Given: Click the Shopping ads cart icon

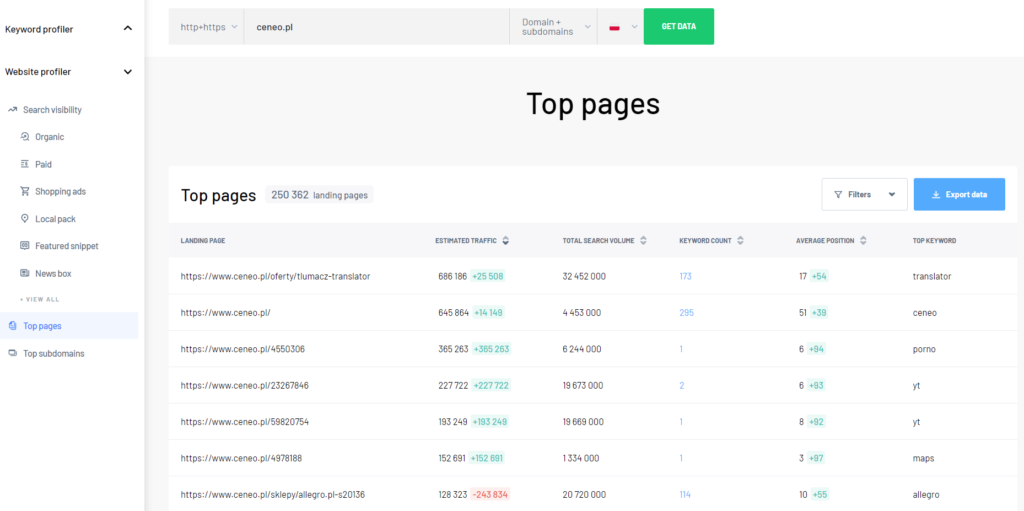Looking at the screenshot, I should tap(25, 191).
